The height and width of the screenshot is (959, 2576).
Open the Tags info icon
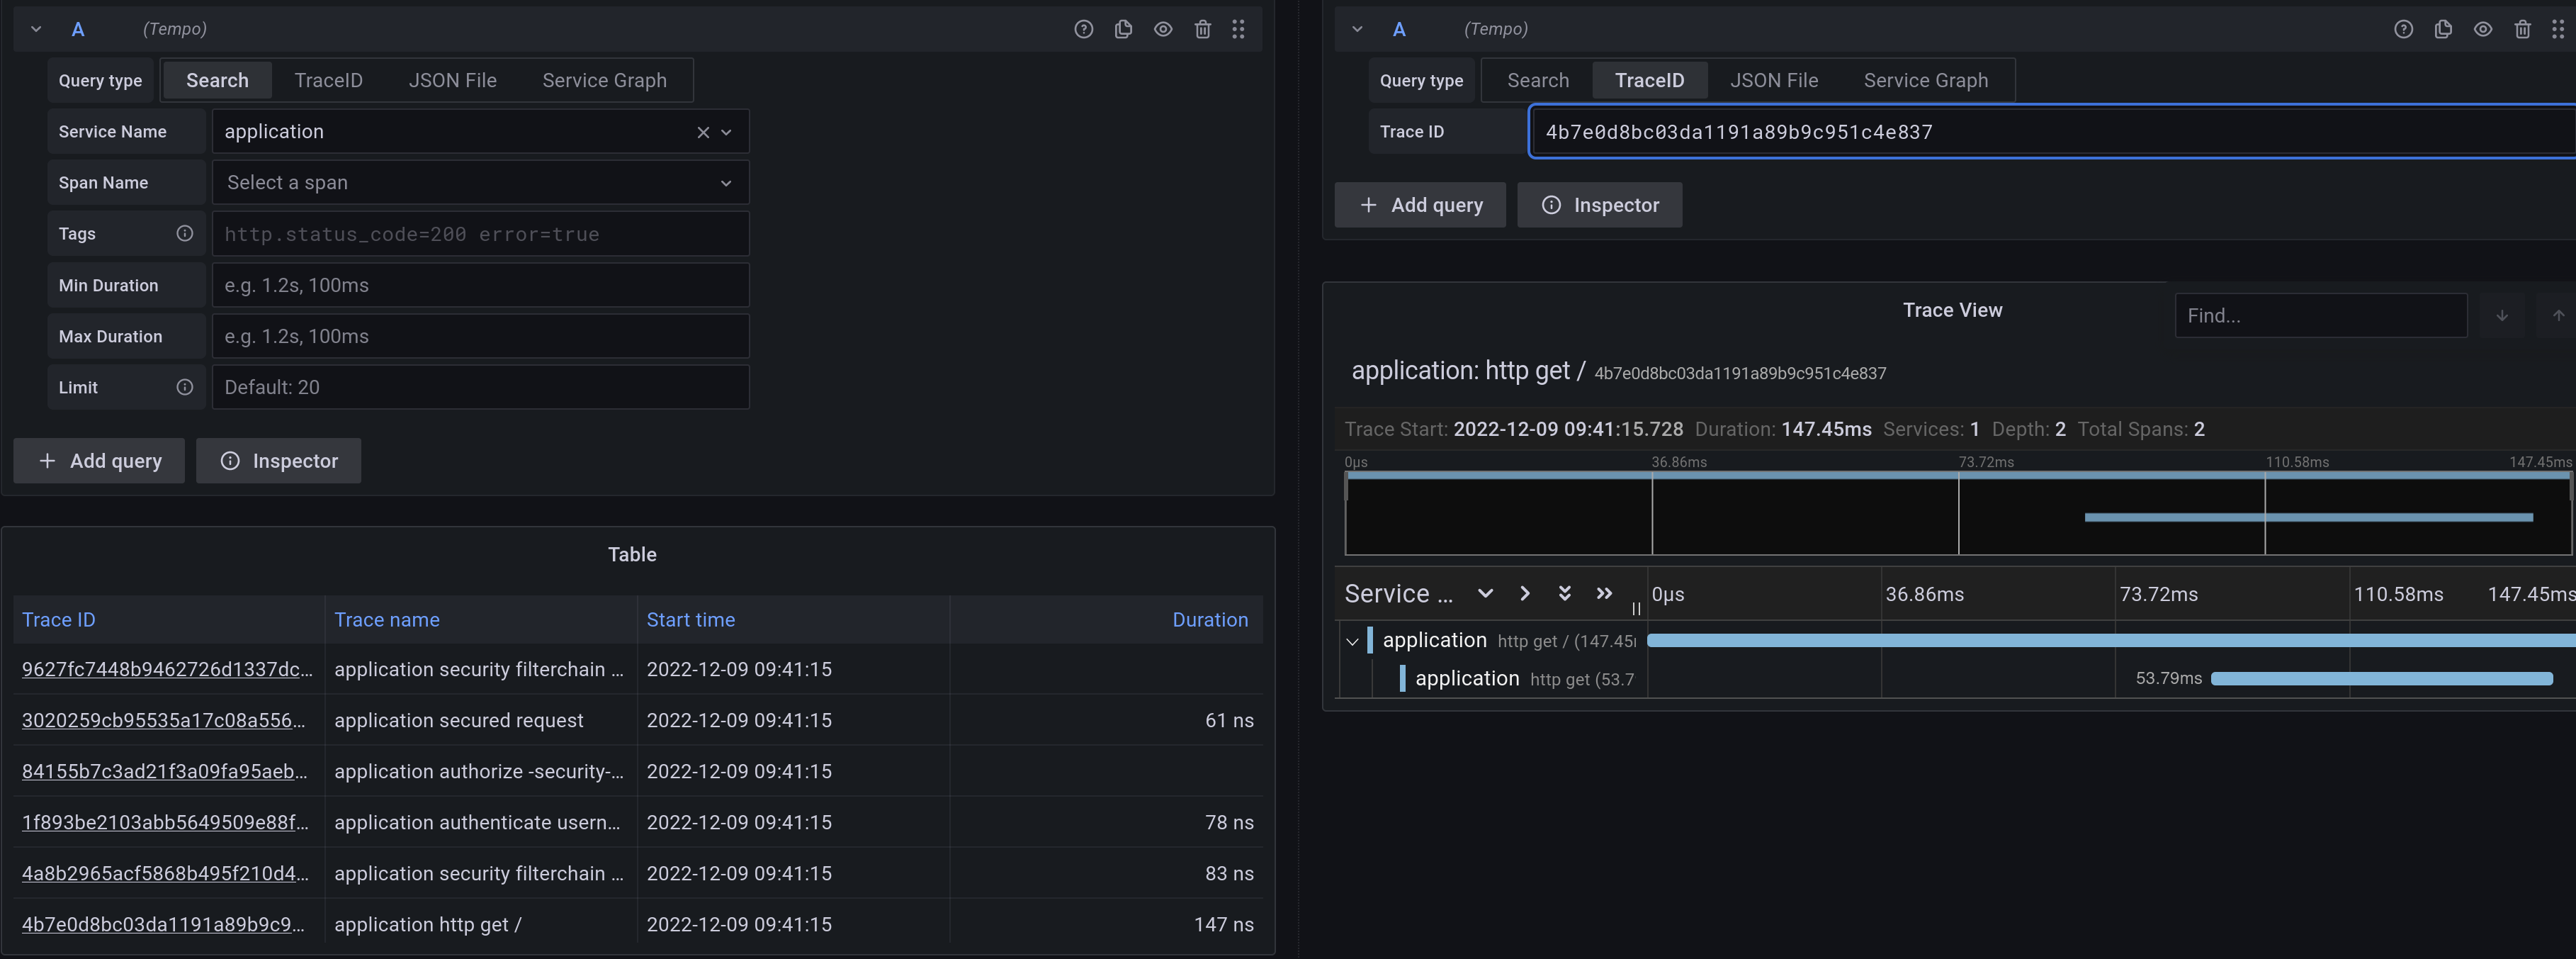(x=185, y=233)
